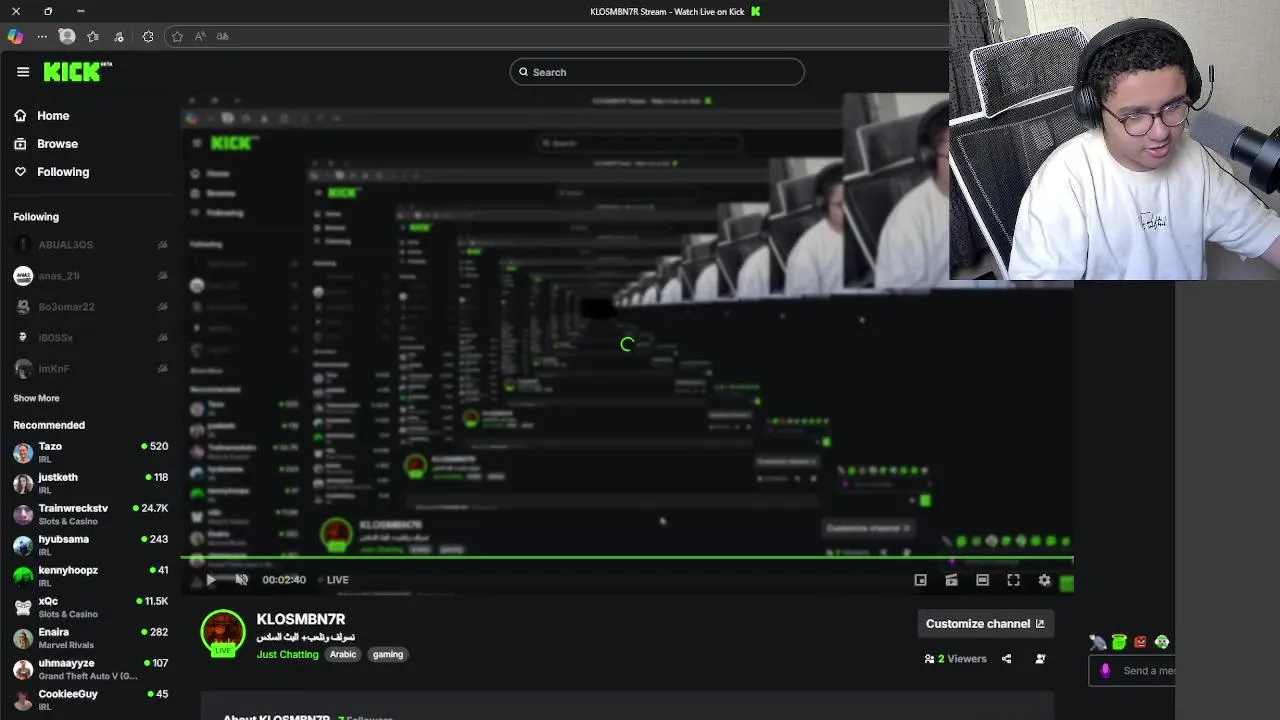Add page to favorites with star icon
Screen dimensions: 1280x720
click(x=177, y=36)
